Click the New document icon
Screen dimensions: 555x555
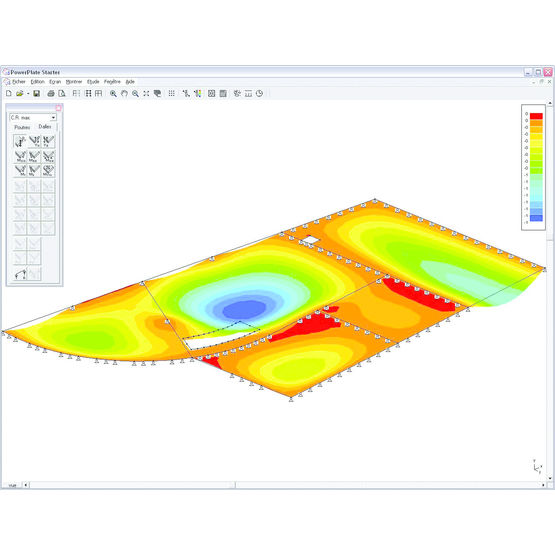tap(9, 93)
